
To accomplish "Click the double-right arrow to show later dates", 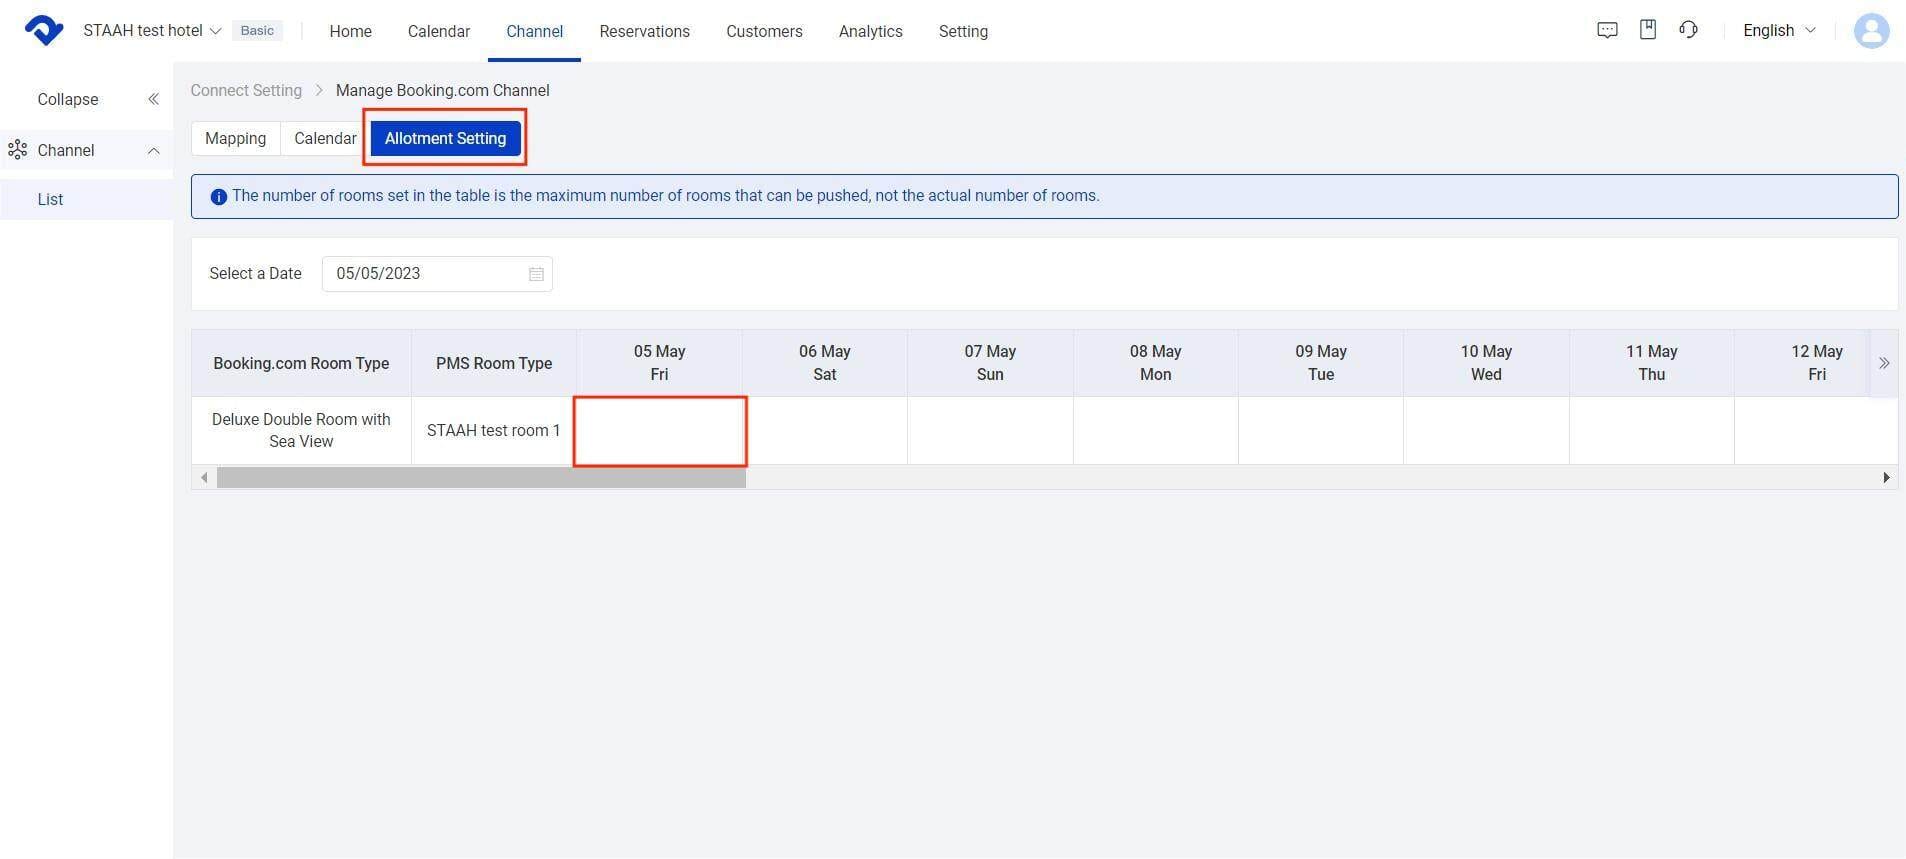I will click(1884, 363).
